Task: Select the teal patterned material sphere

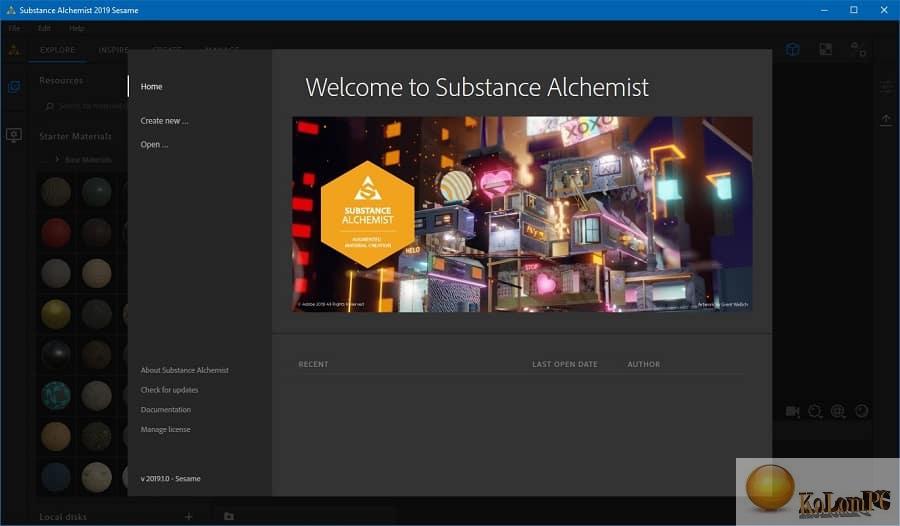Action: point(56,396)
